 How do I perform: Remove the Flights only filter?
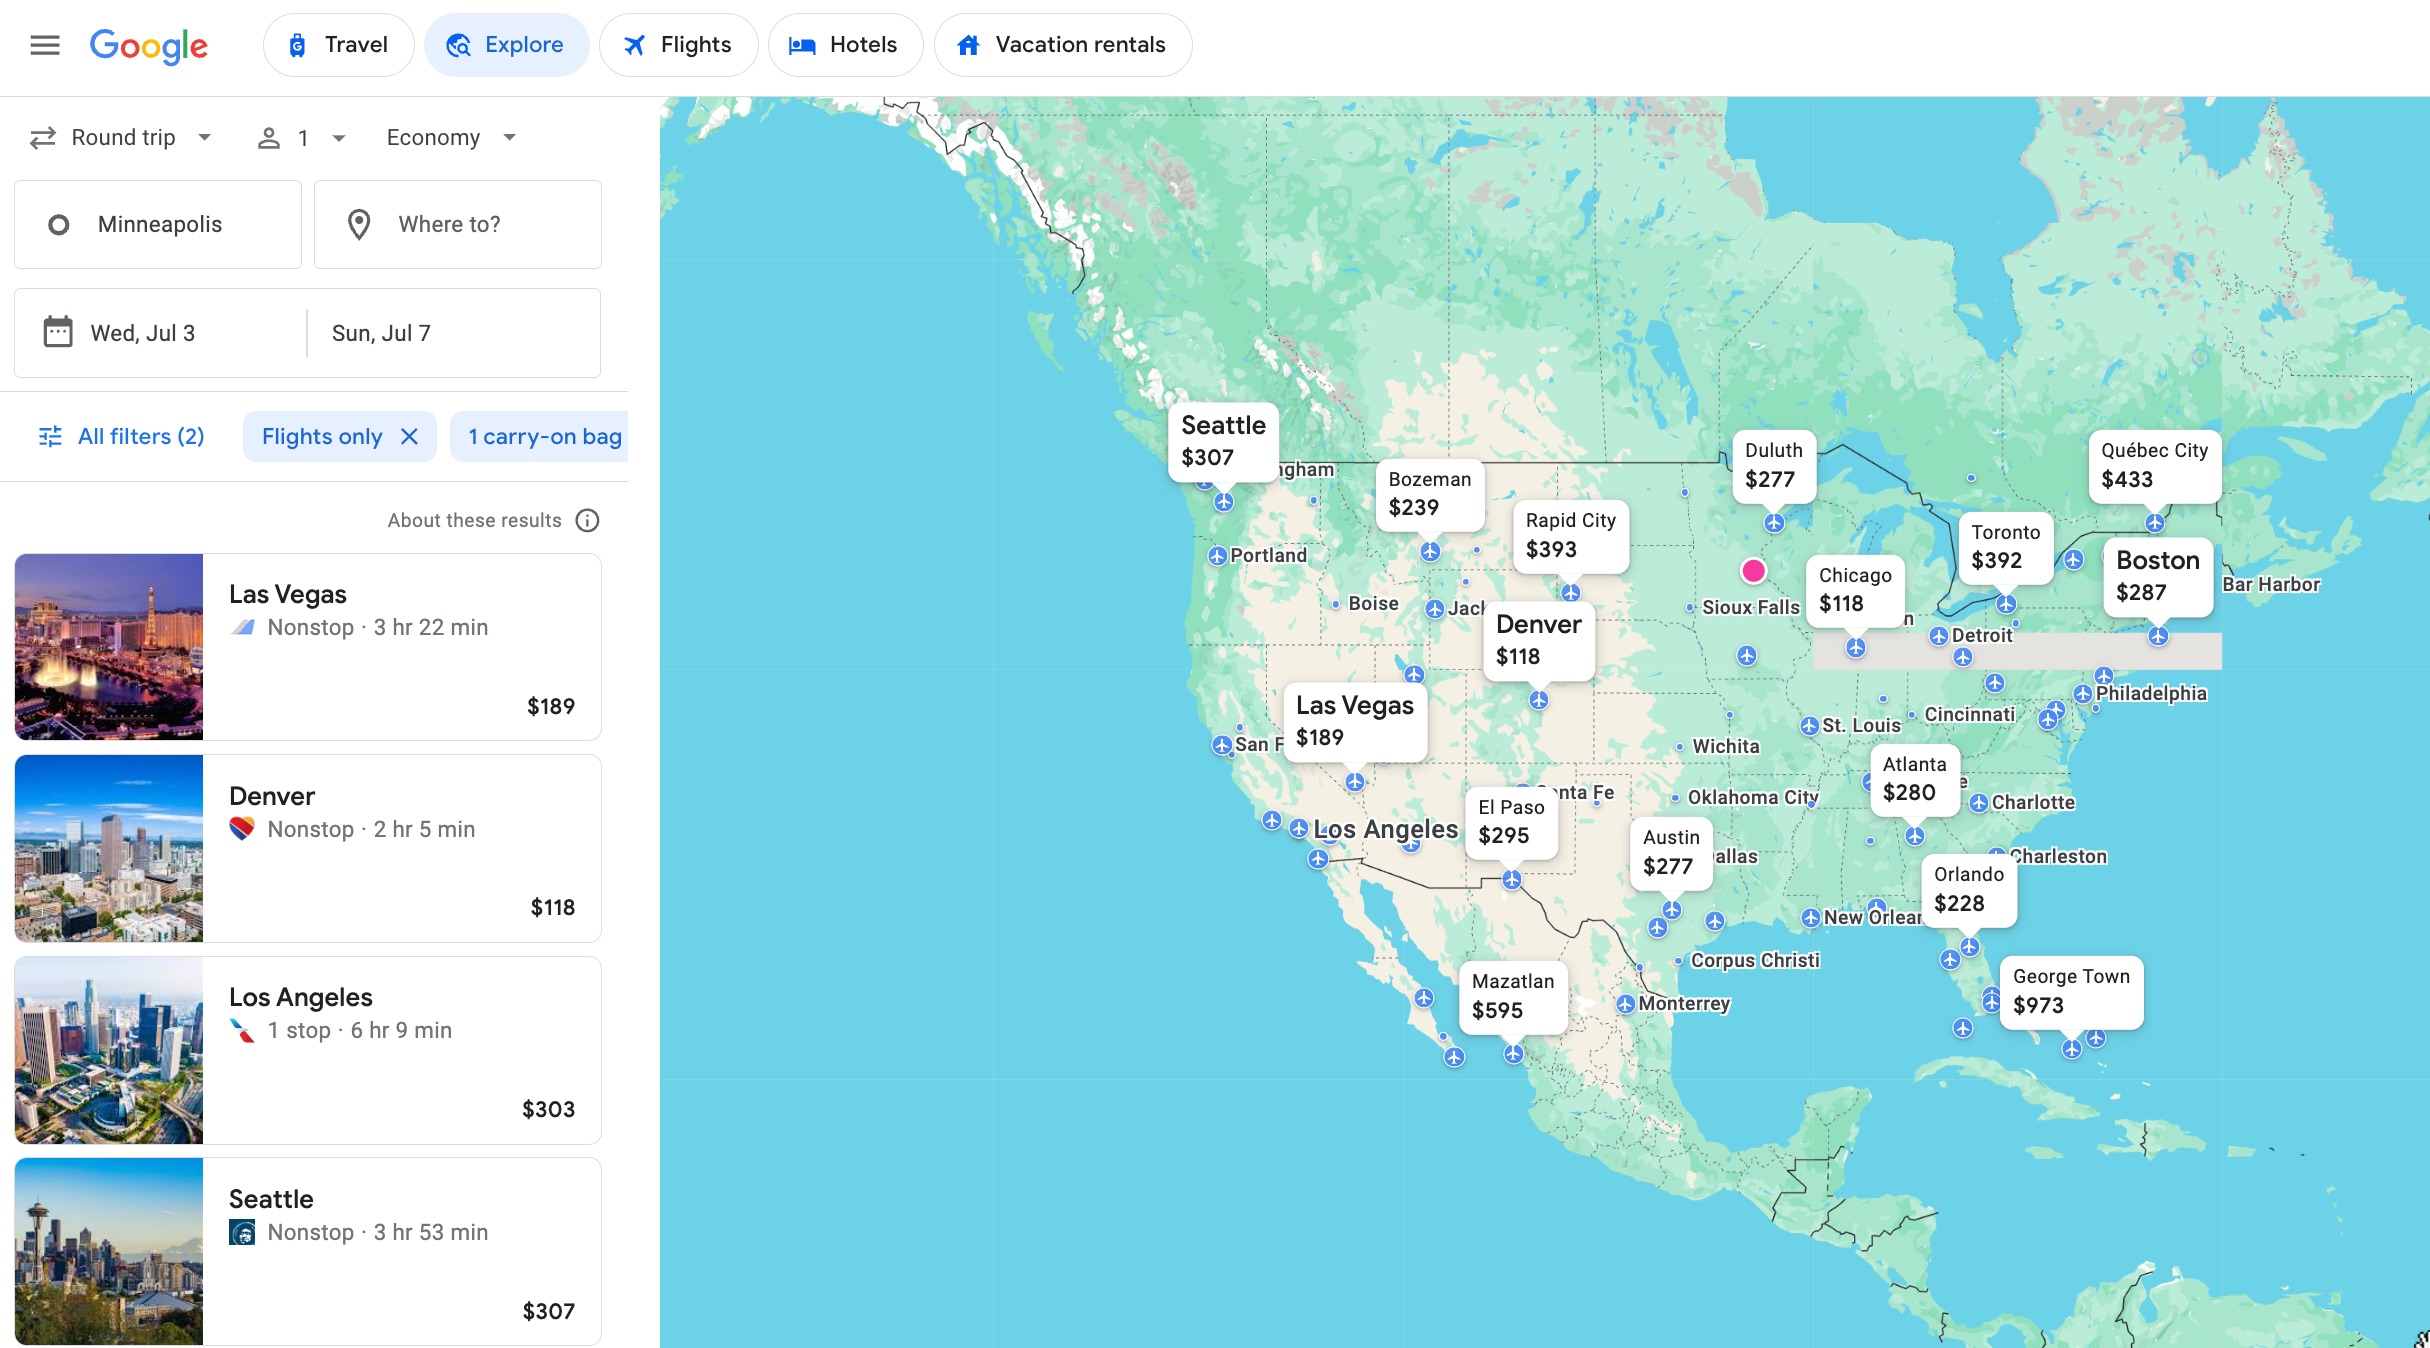tap(409, 437)
